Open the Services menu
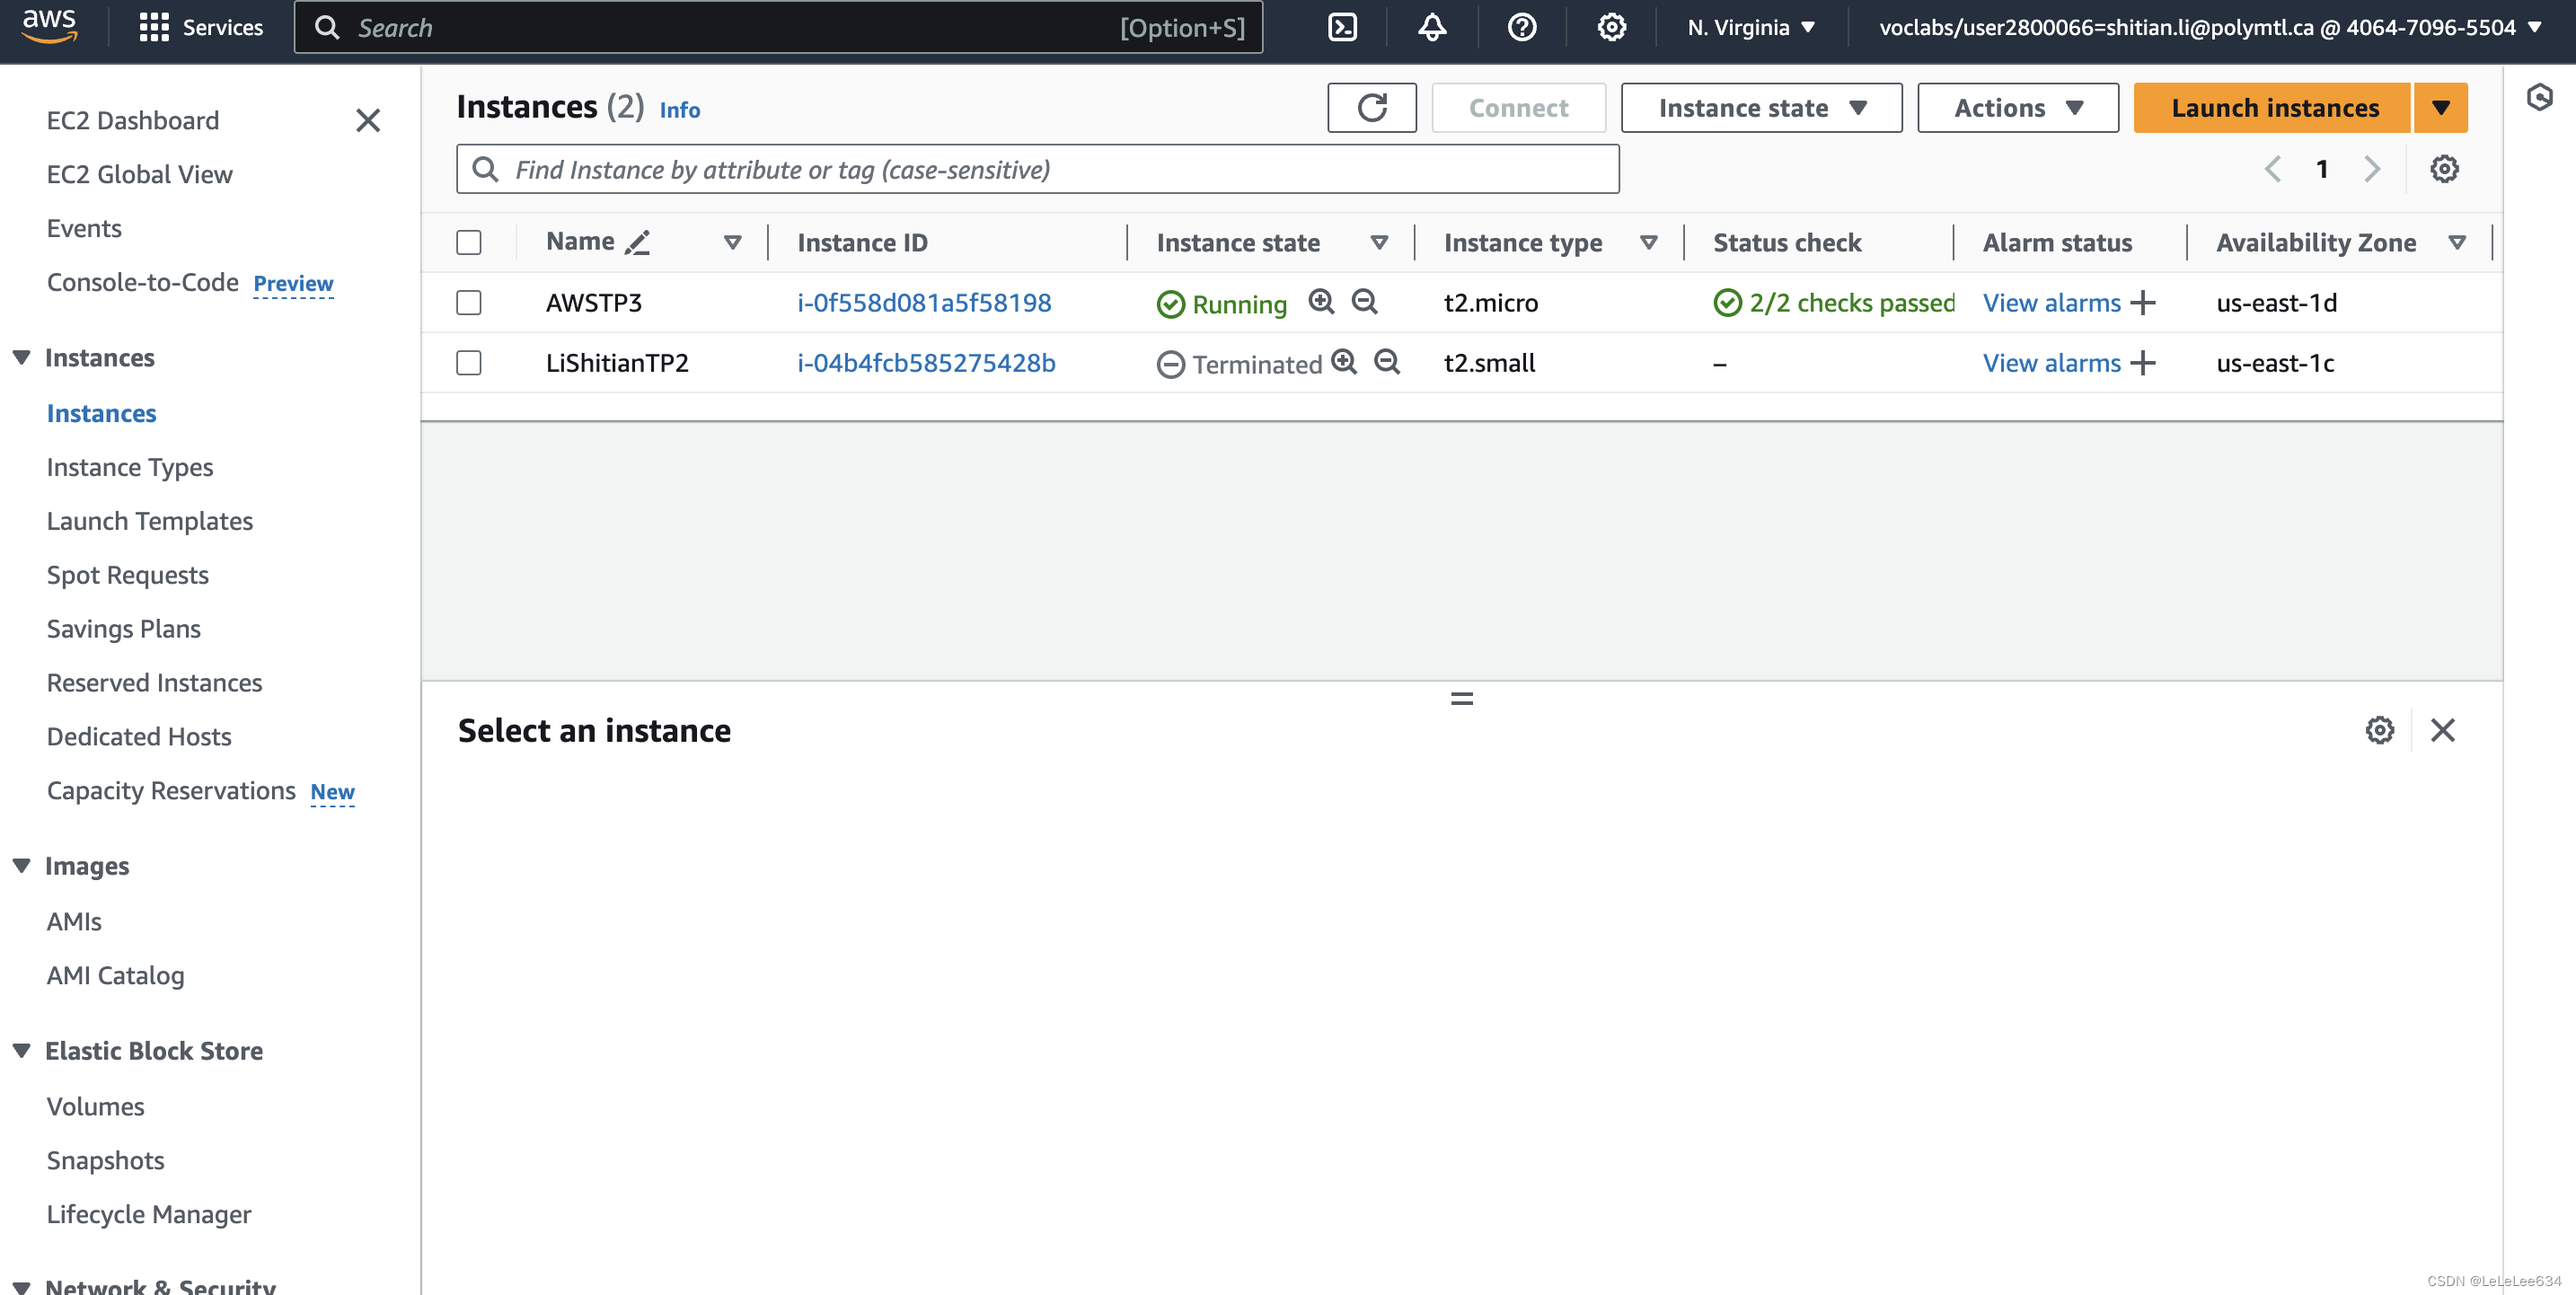 point(202,27)
